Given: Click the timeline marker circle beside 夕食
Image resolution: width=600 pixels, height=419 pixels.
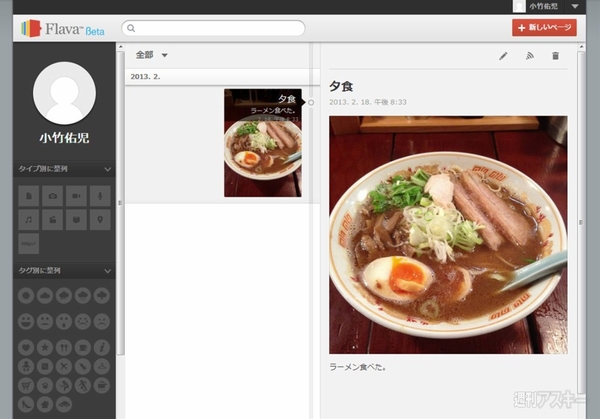Looking at the screenshot, I should [x=311, y=103].
